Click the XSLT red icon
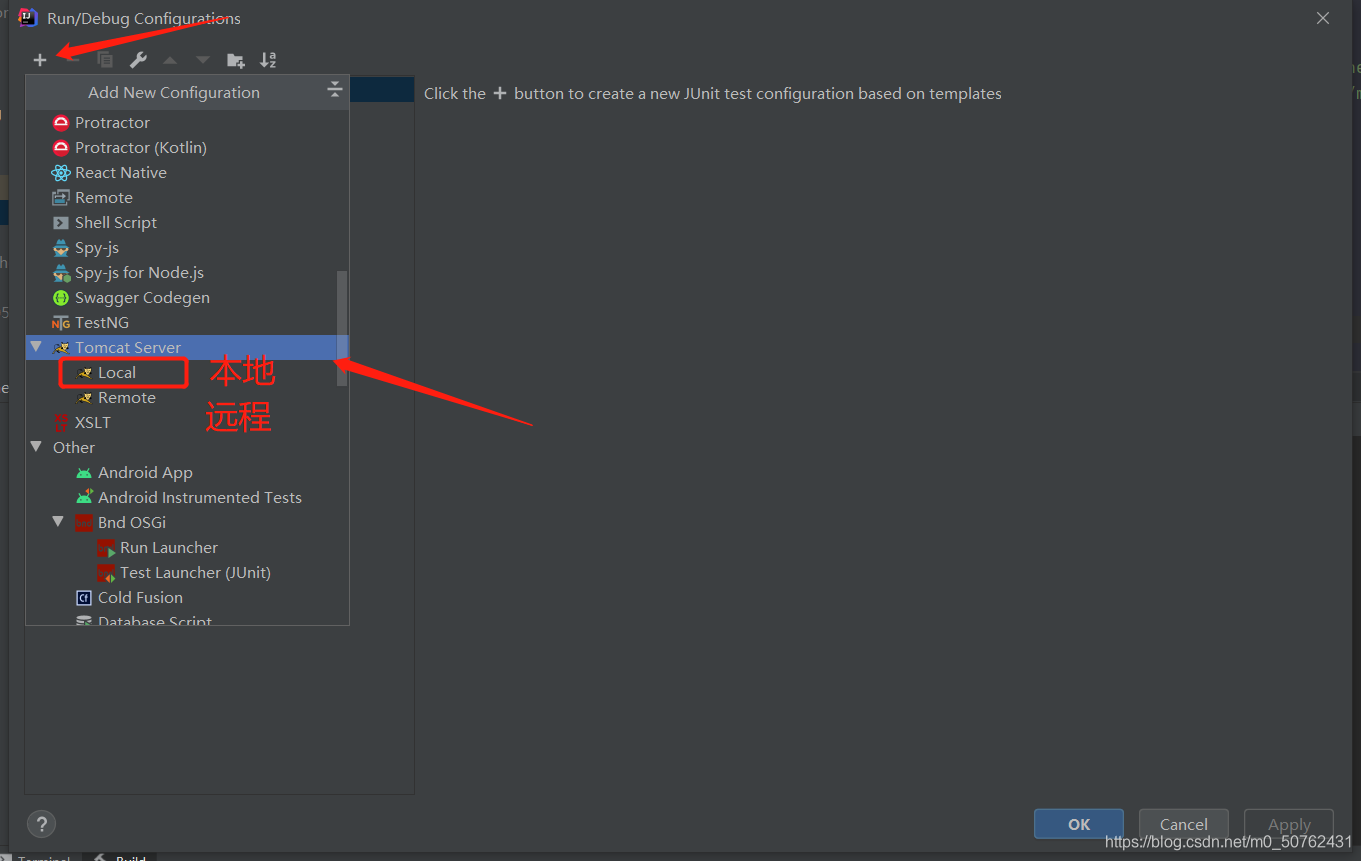The width and height of the screenshot is (1361, 861). pyautogui.click(x=61, y=423)
